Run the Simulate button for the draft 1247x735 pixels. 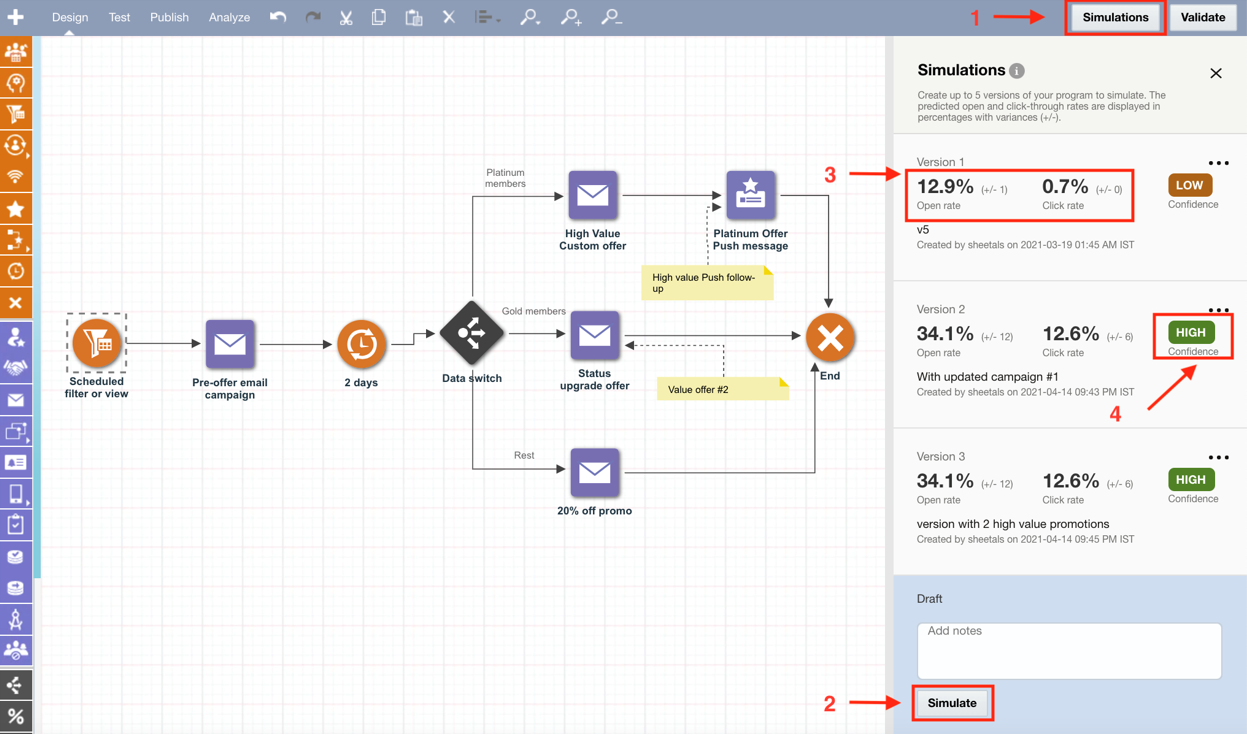[x=952, y=703]
